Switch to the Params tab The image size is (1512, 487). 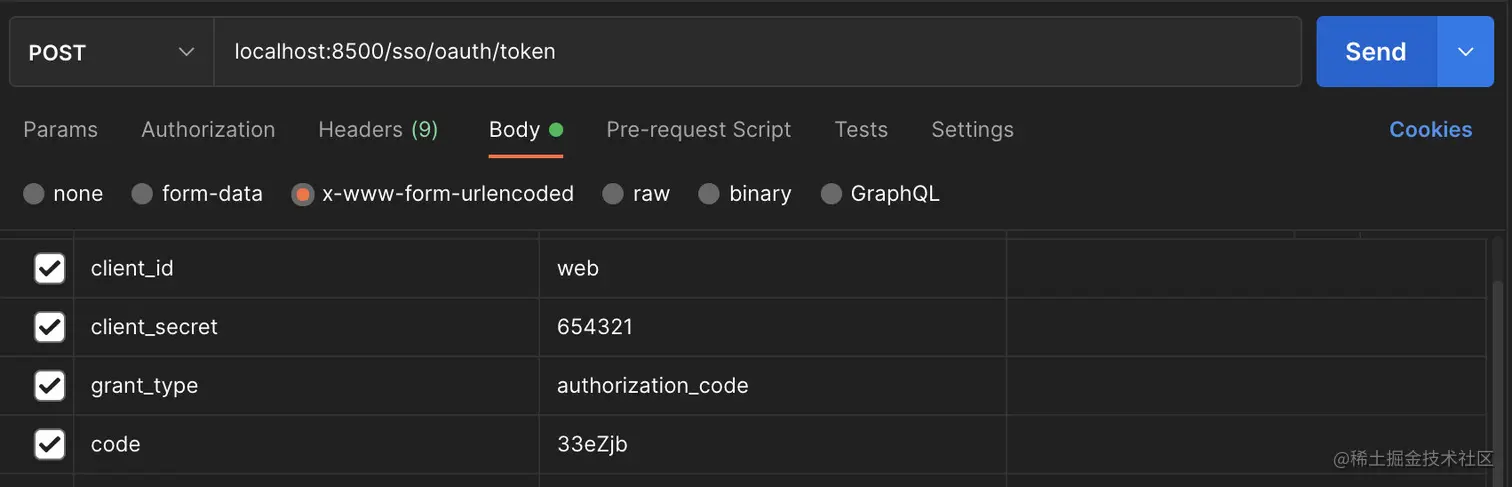click(x=61, y=130)
